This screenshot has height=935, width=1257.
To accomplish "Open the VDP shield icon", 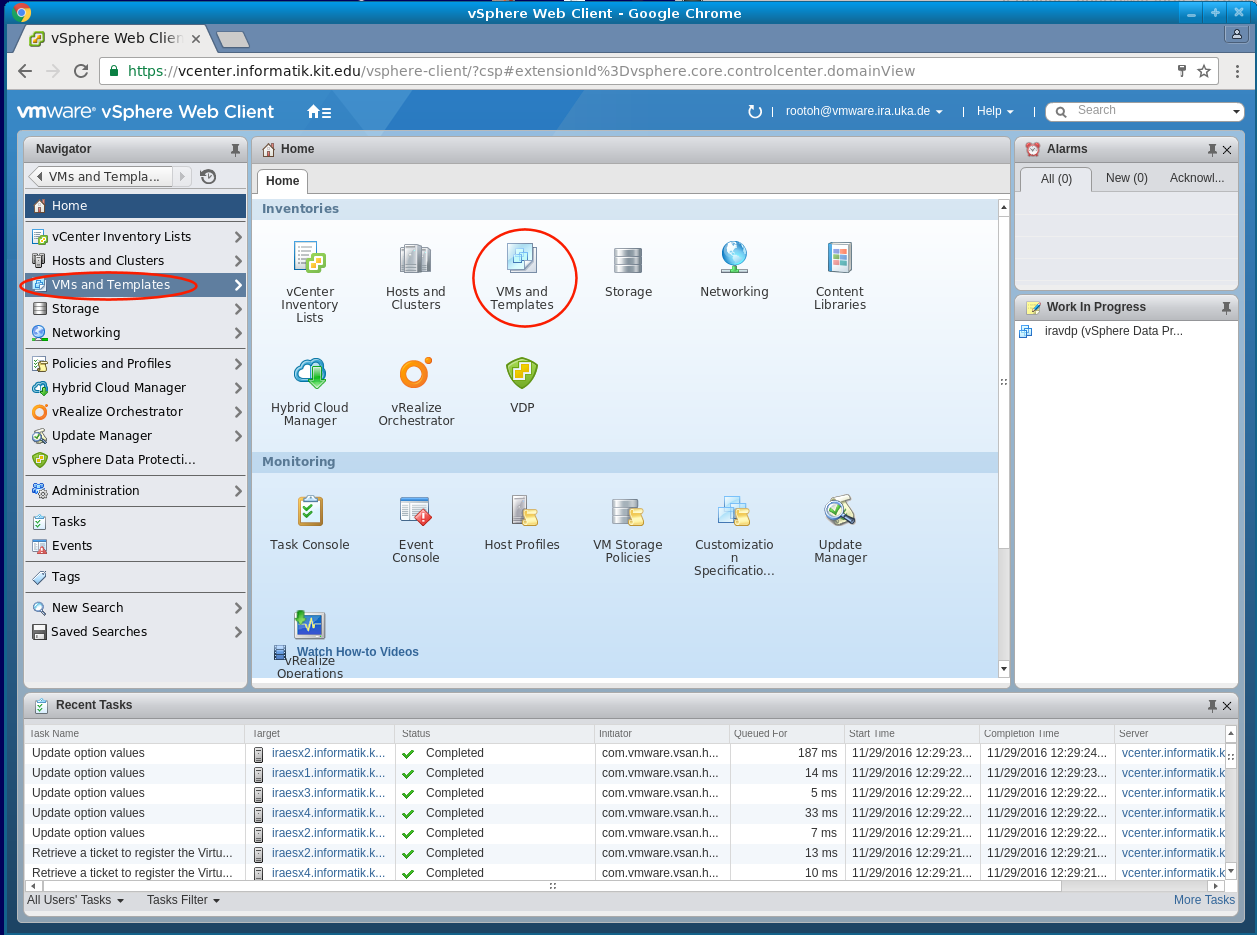I will (x=522, y=374).
